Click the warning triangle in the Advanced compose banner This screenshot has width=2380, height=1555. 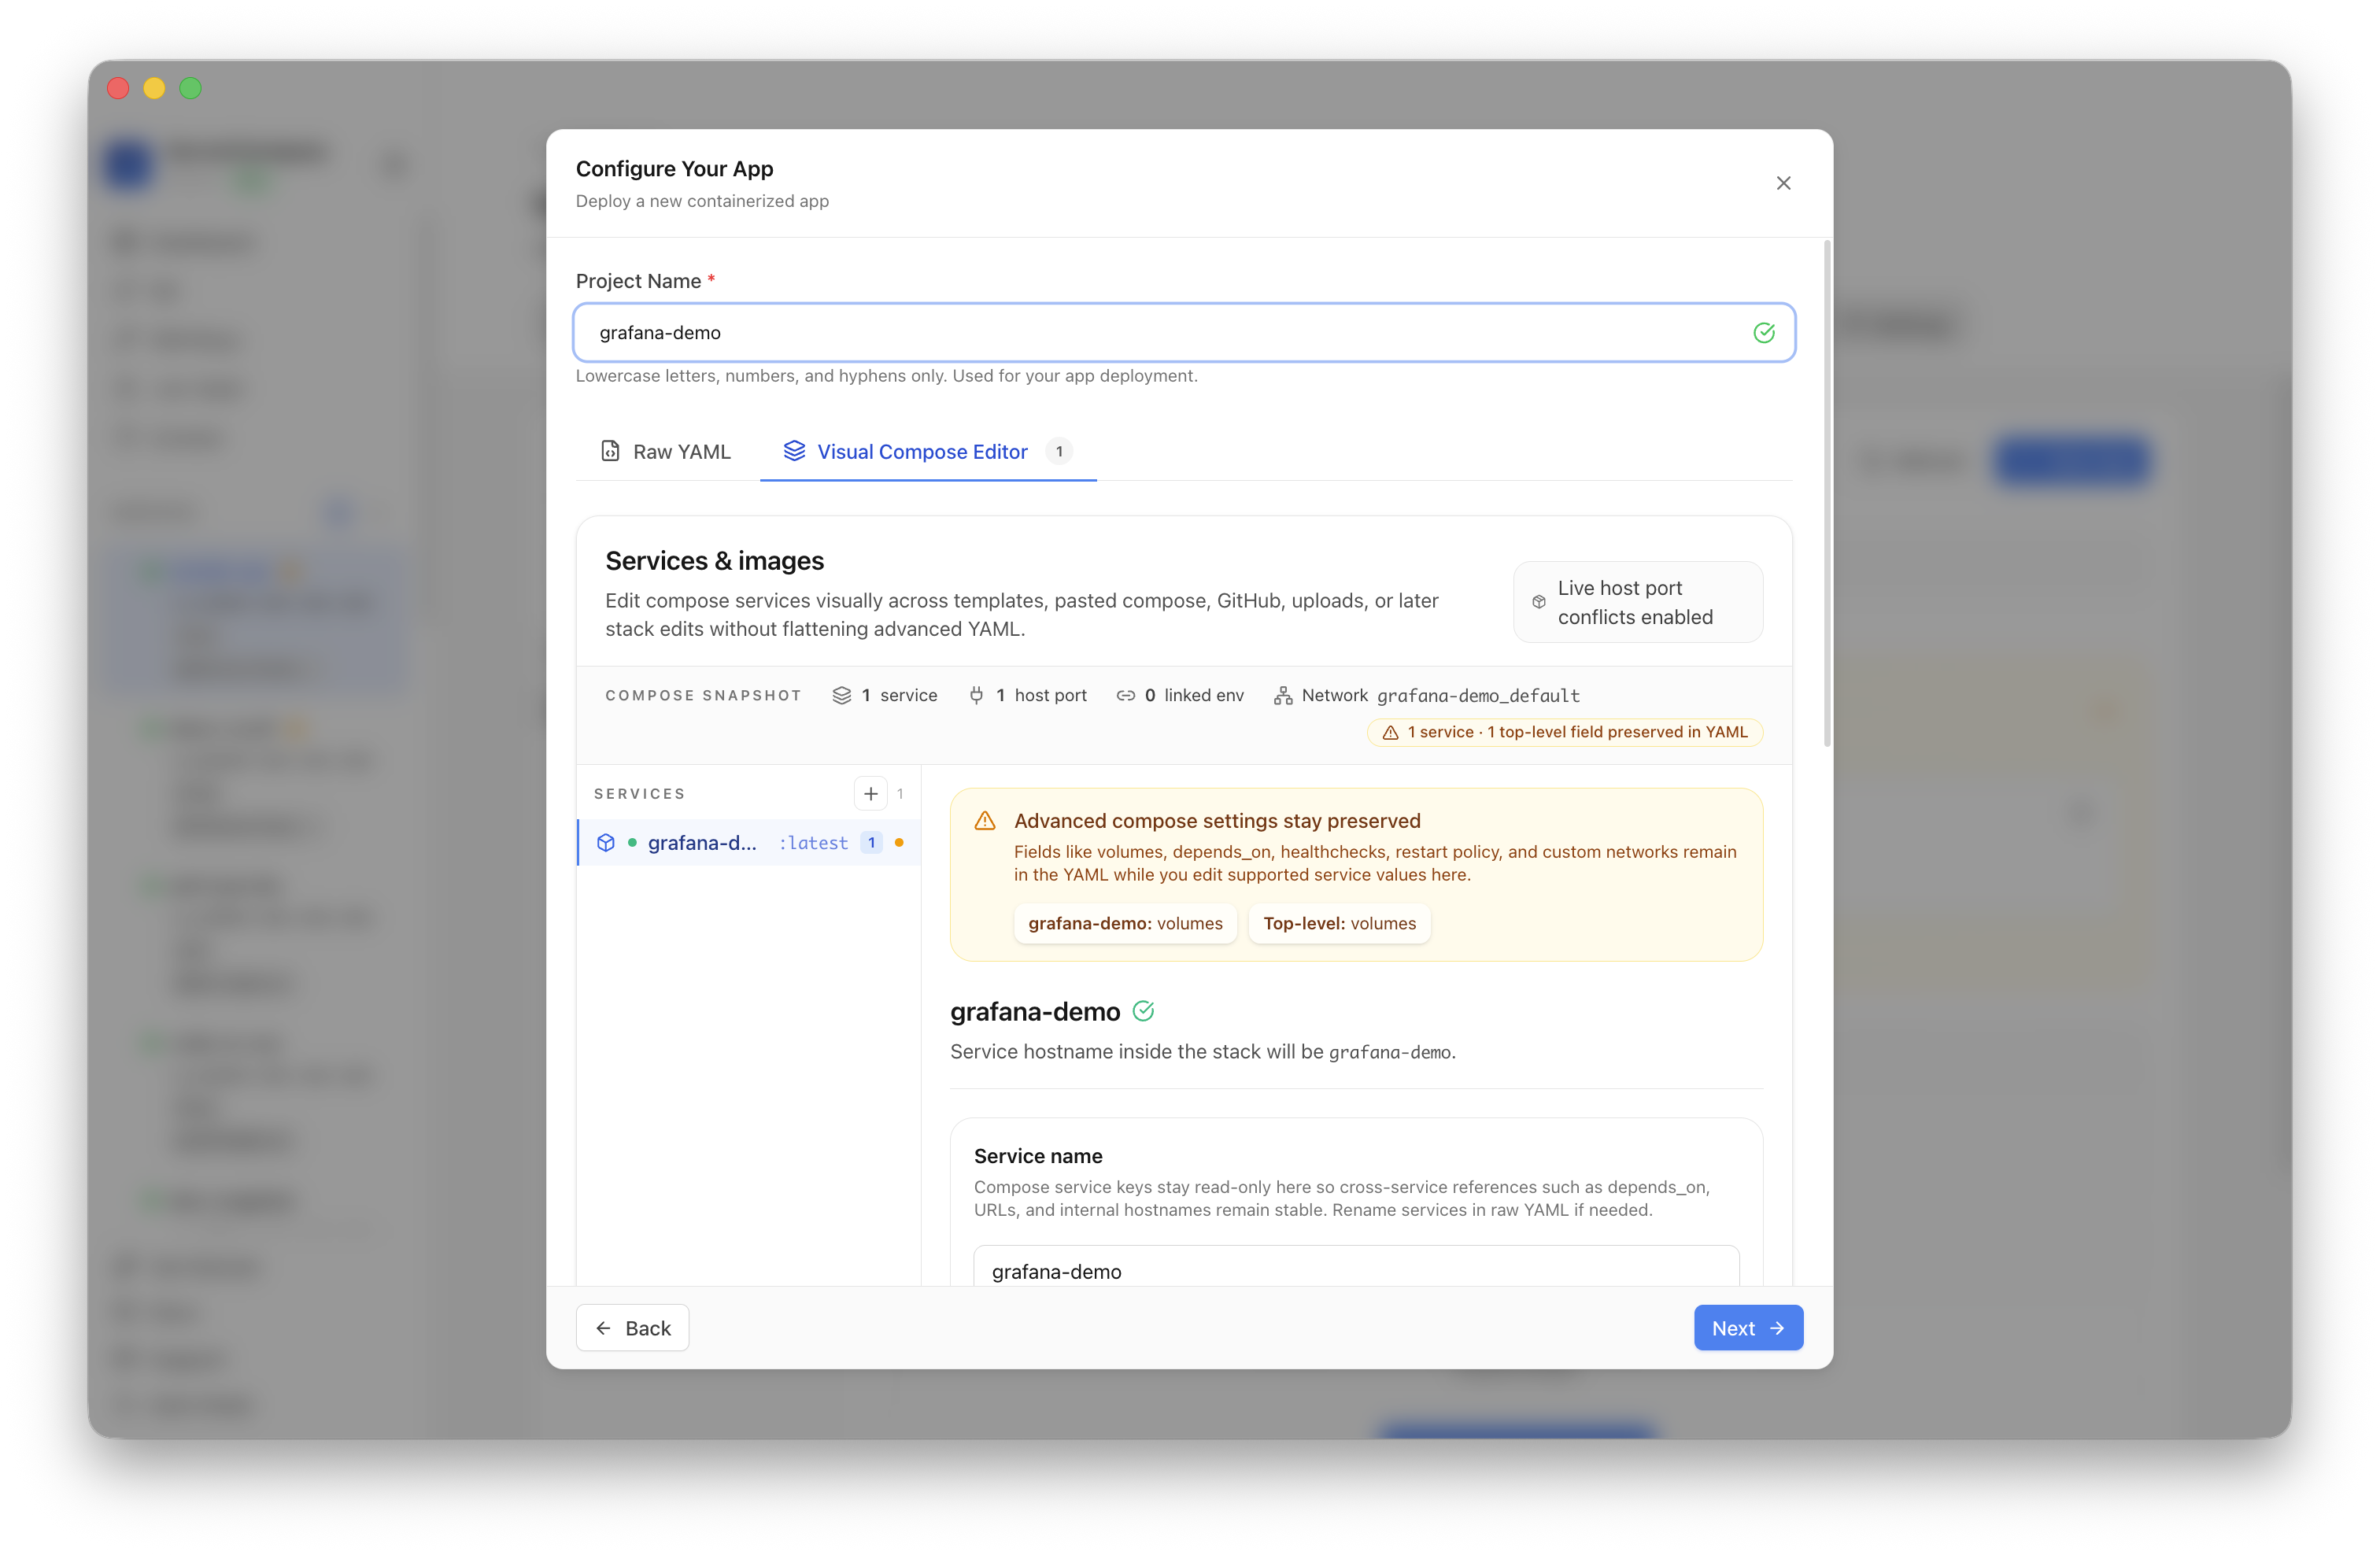click(x=985, y=821)
